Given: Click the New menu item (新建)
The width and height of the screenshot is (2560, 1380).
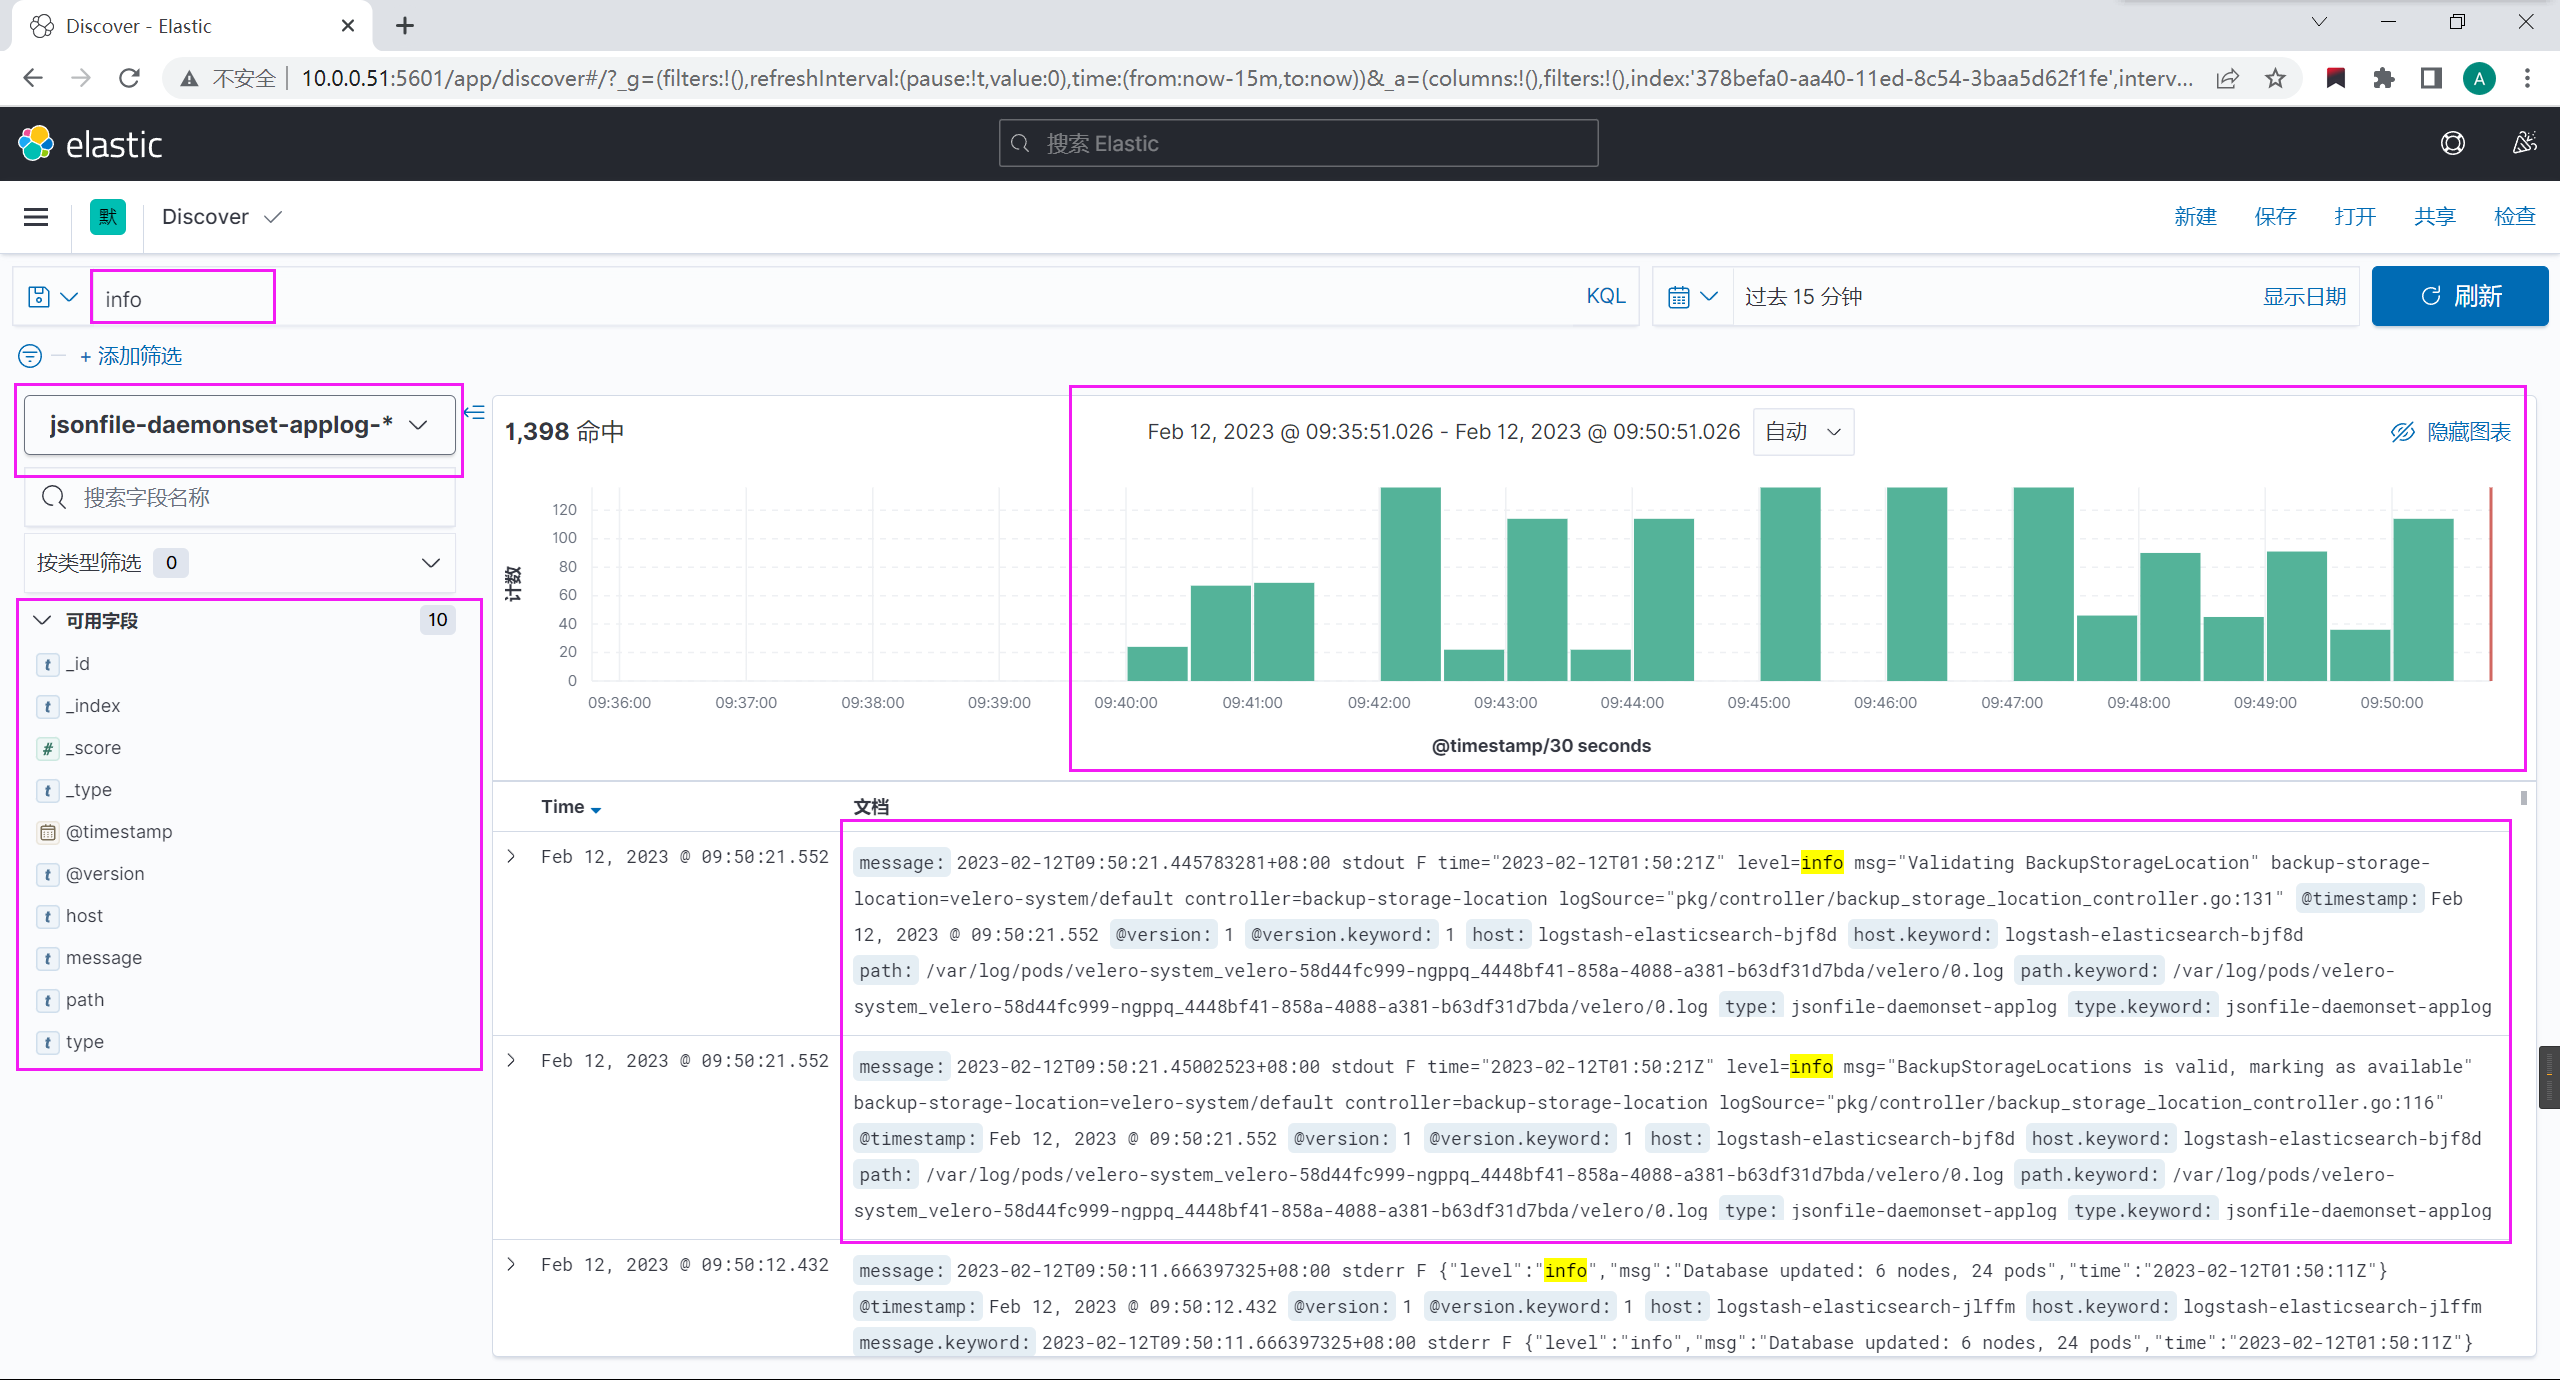Looking at the screenshot, I should (x=2195, y=217).
